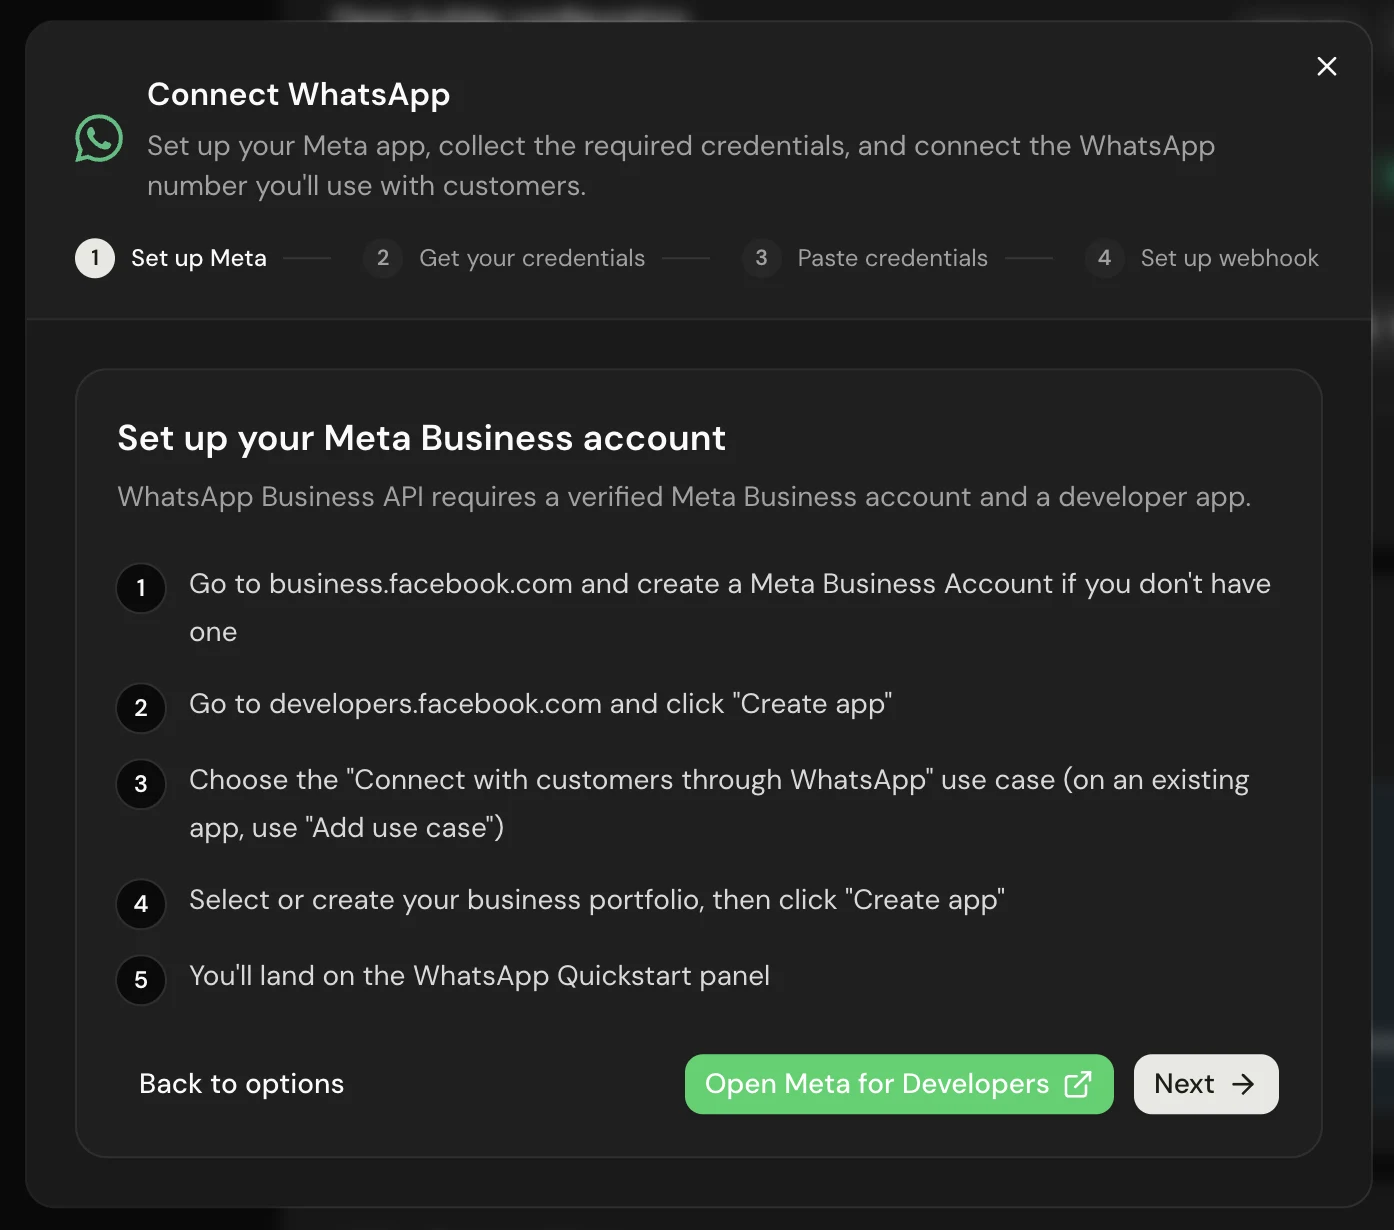The image size is (1394, 1230).
Task: Select step 2 circle in wizard header
Action: click(383, 258)
